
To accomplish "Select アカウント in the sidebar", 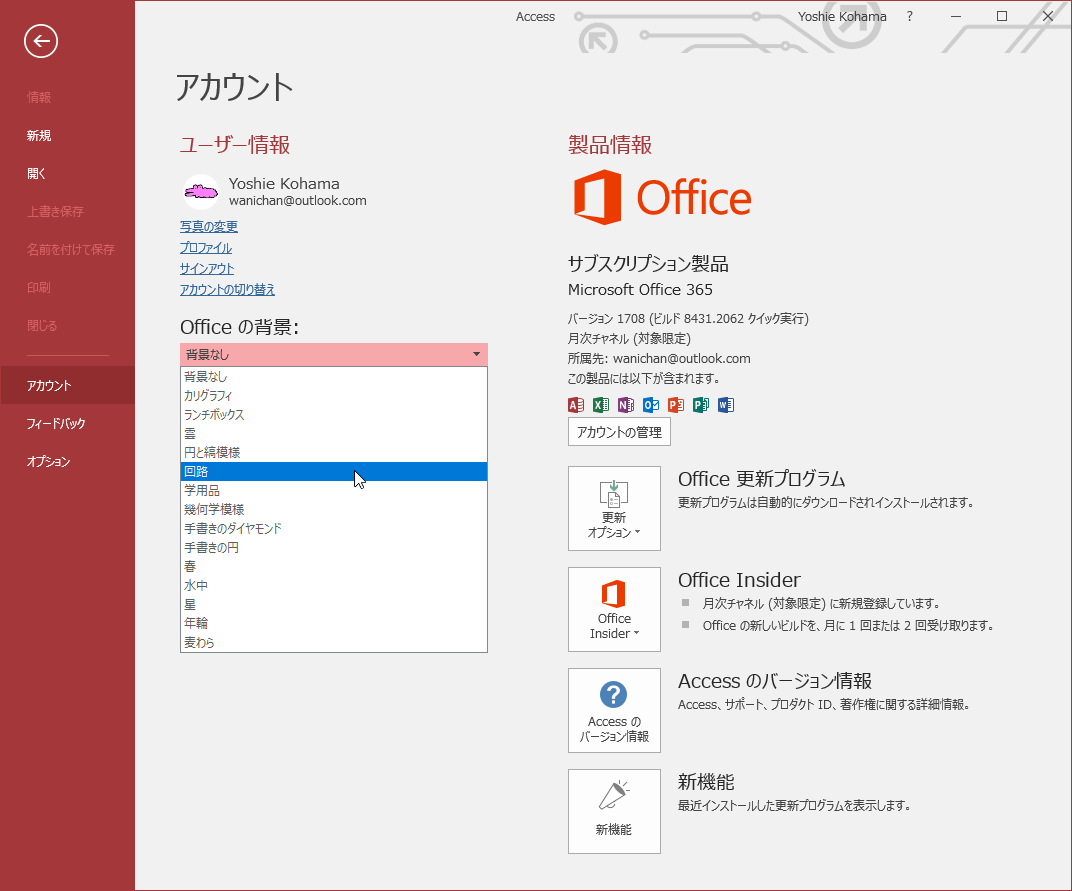I will (x=67, y=386).
